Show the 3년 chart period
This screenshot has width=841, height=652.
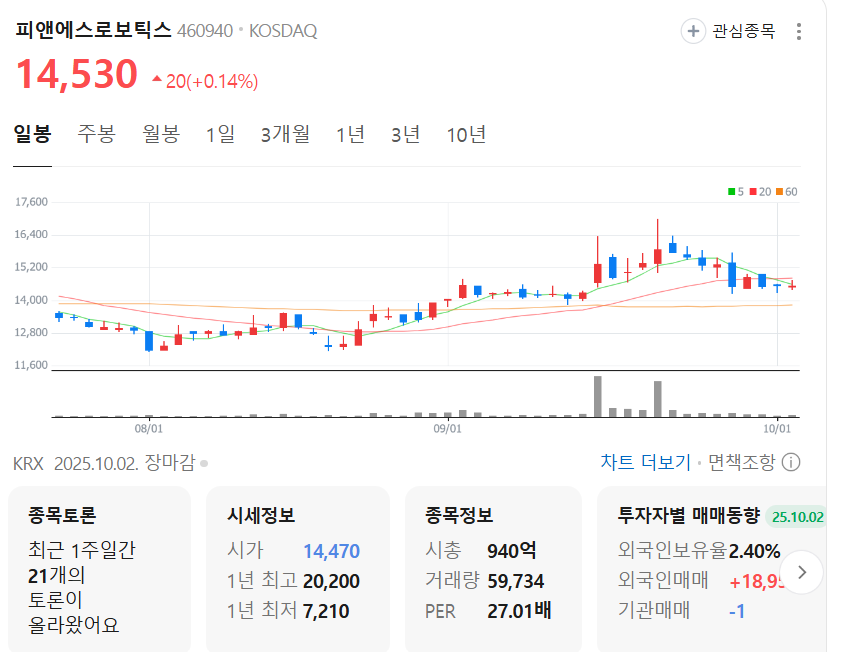pos(405,134)
